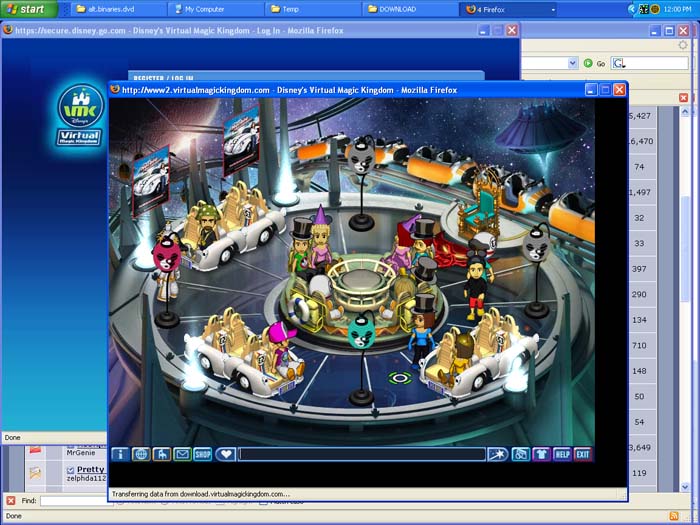Click the value 119 in the count column

pyautogui.click(x=639, y=473)
